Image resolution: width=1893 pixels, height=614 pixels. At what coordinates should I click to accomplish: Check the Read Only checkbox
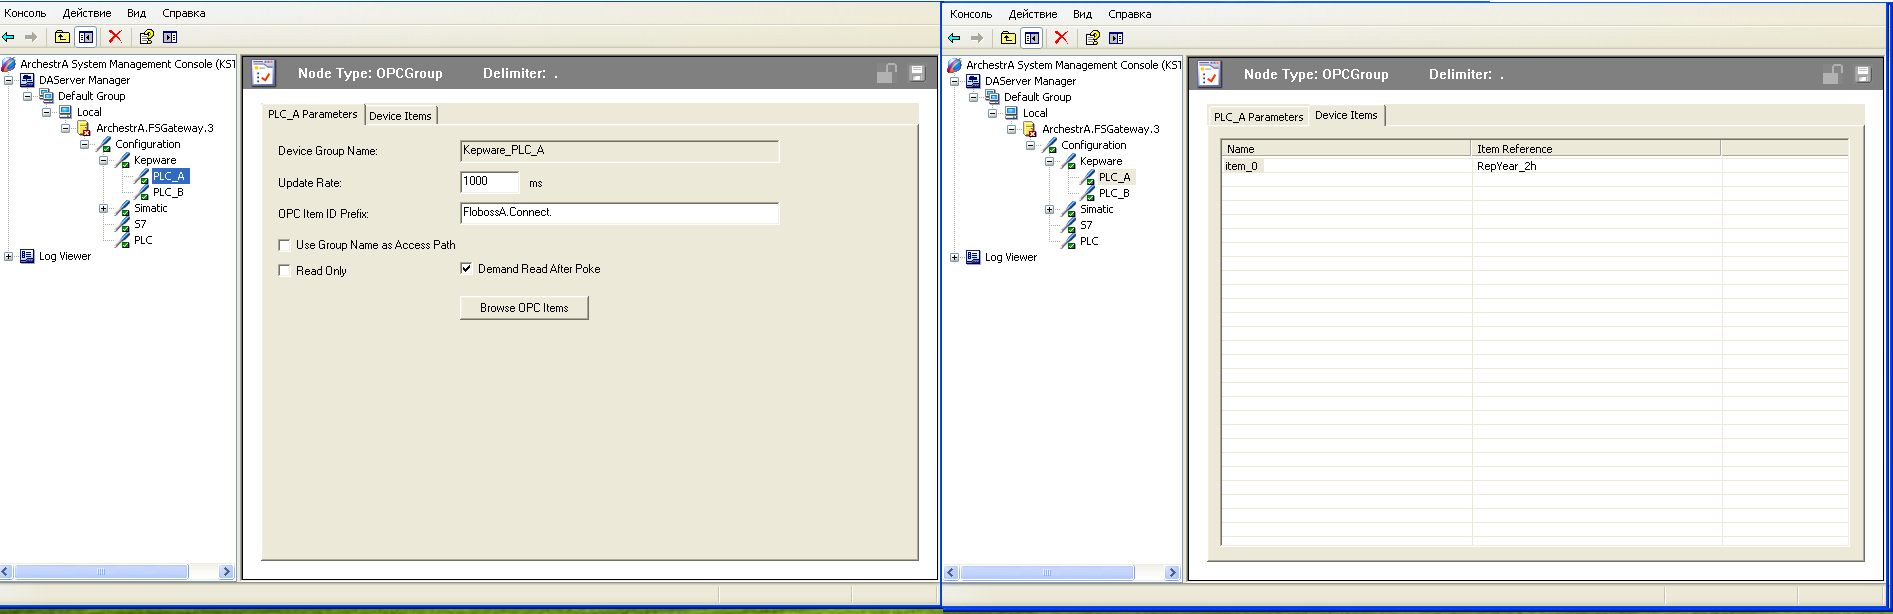coord(284,270)
